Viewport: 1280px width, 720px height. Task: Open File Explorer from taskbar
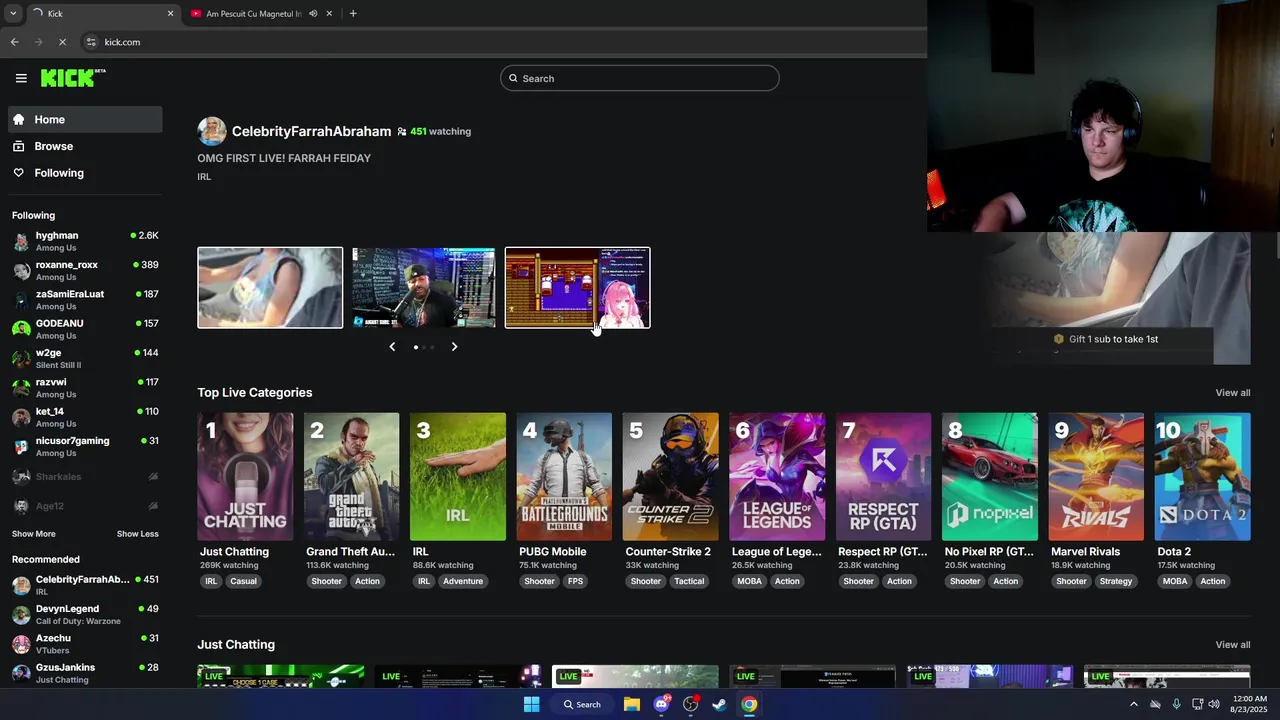632,704
